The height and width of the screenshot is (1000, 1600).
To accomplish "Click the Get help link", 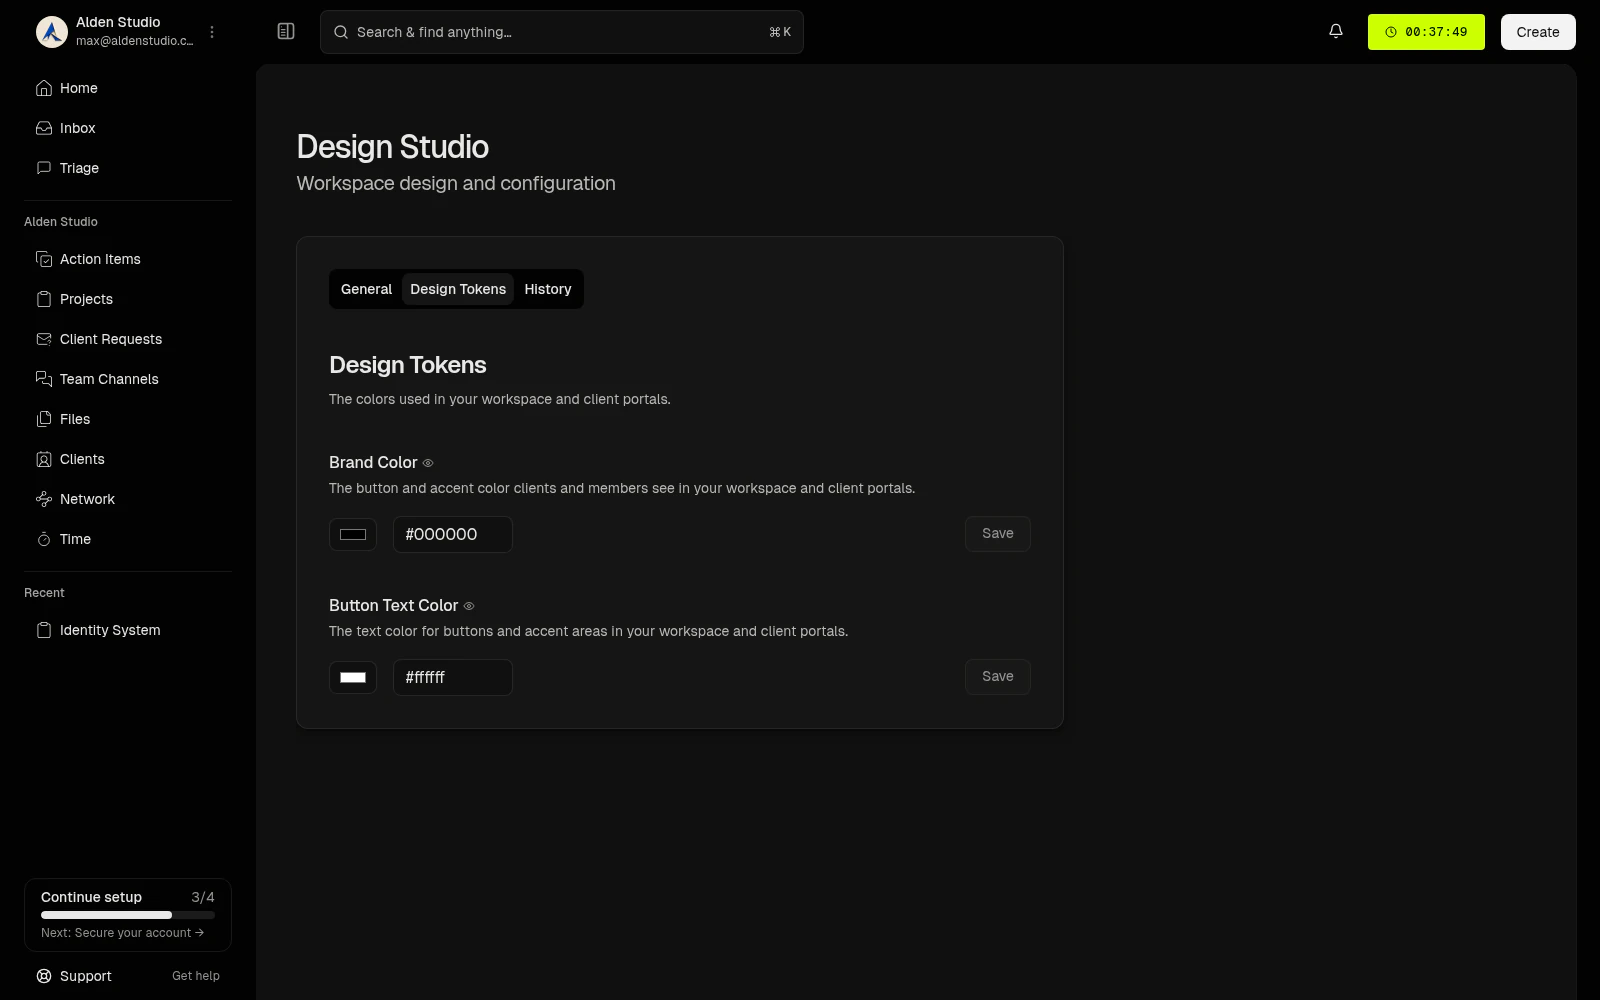I will click(x=196, y=976).
